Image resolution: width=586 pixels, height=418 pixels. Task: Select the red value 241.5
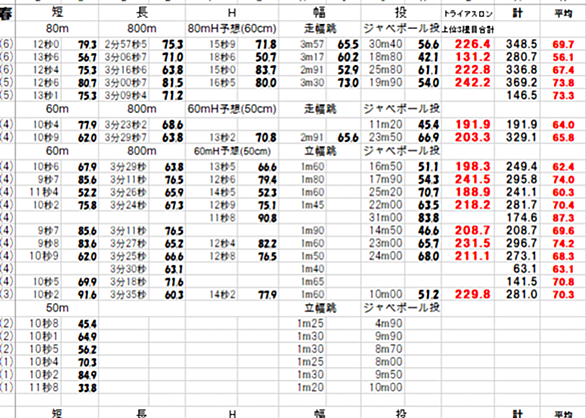coord(472,179)
